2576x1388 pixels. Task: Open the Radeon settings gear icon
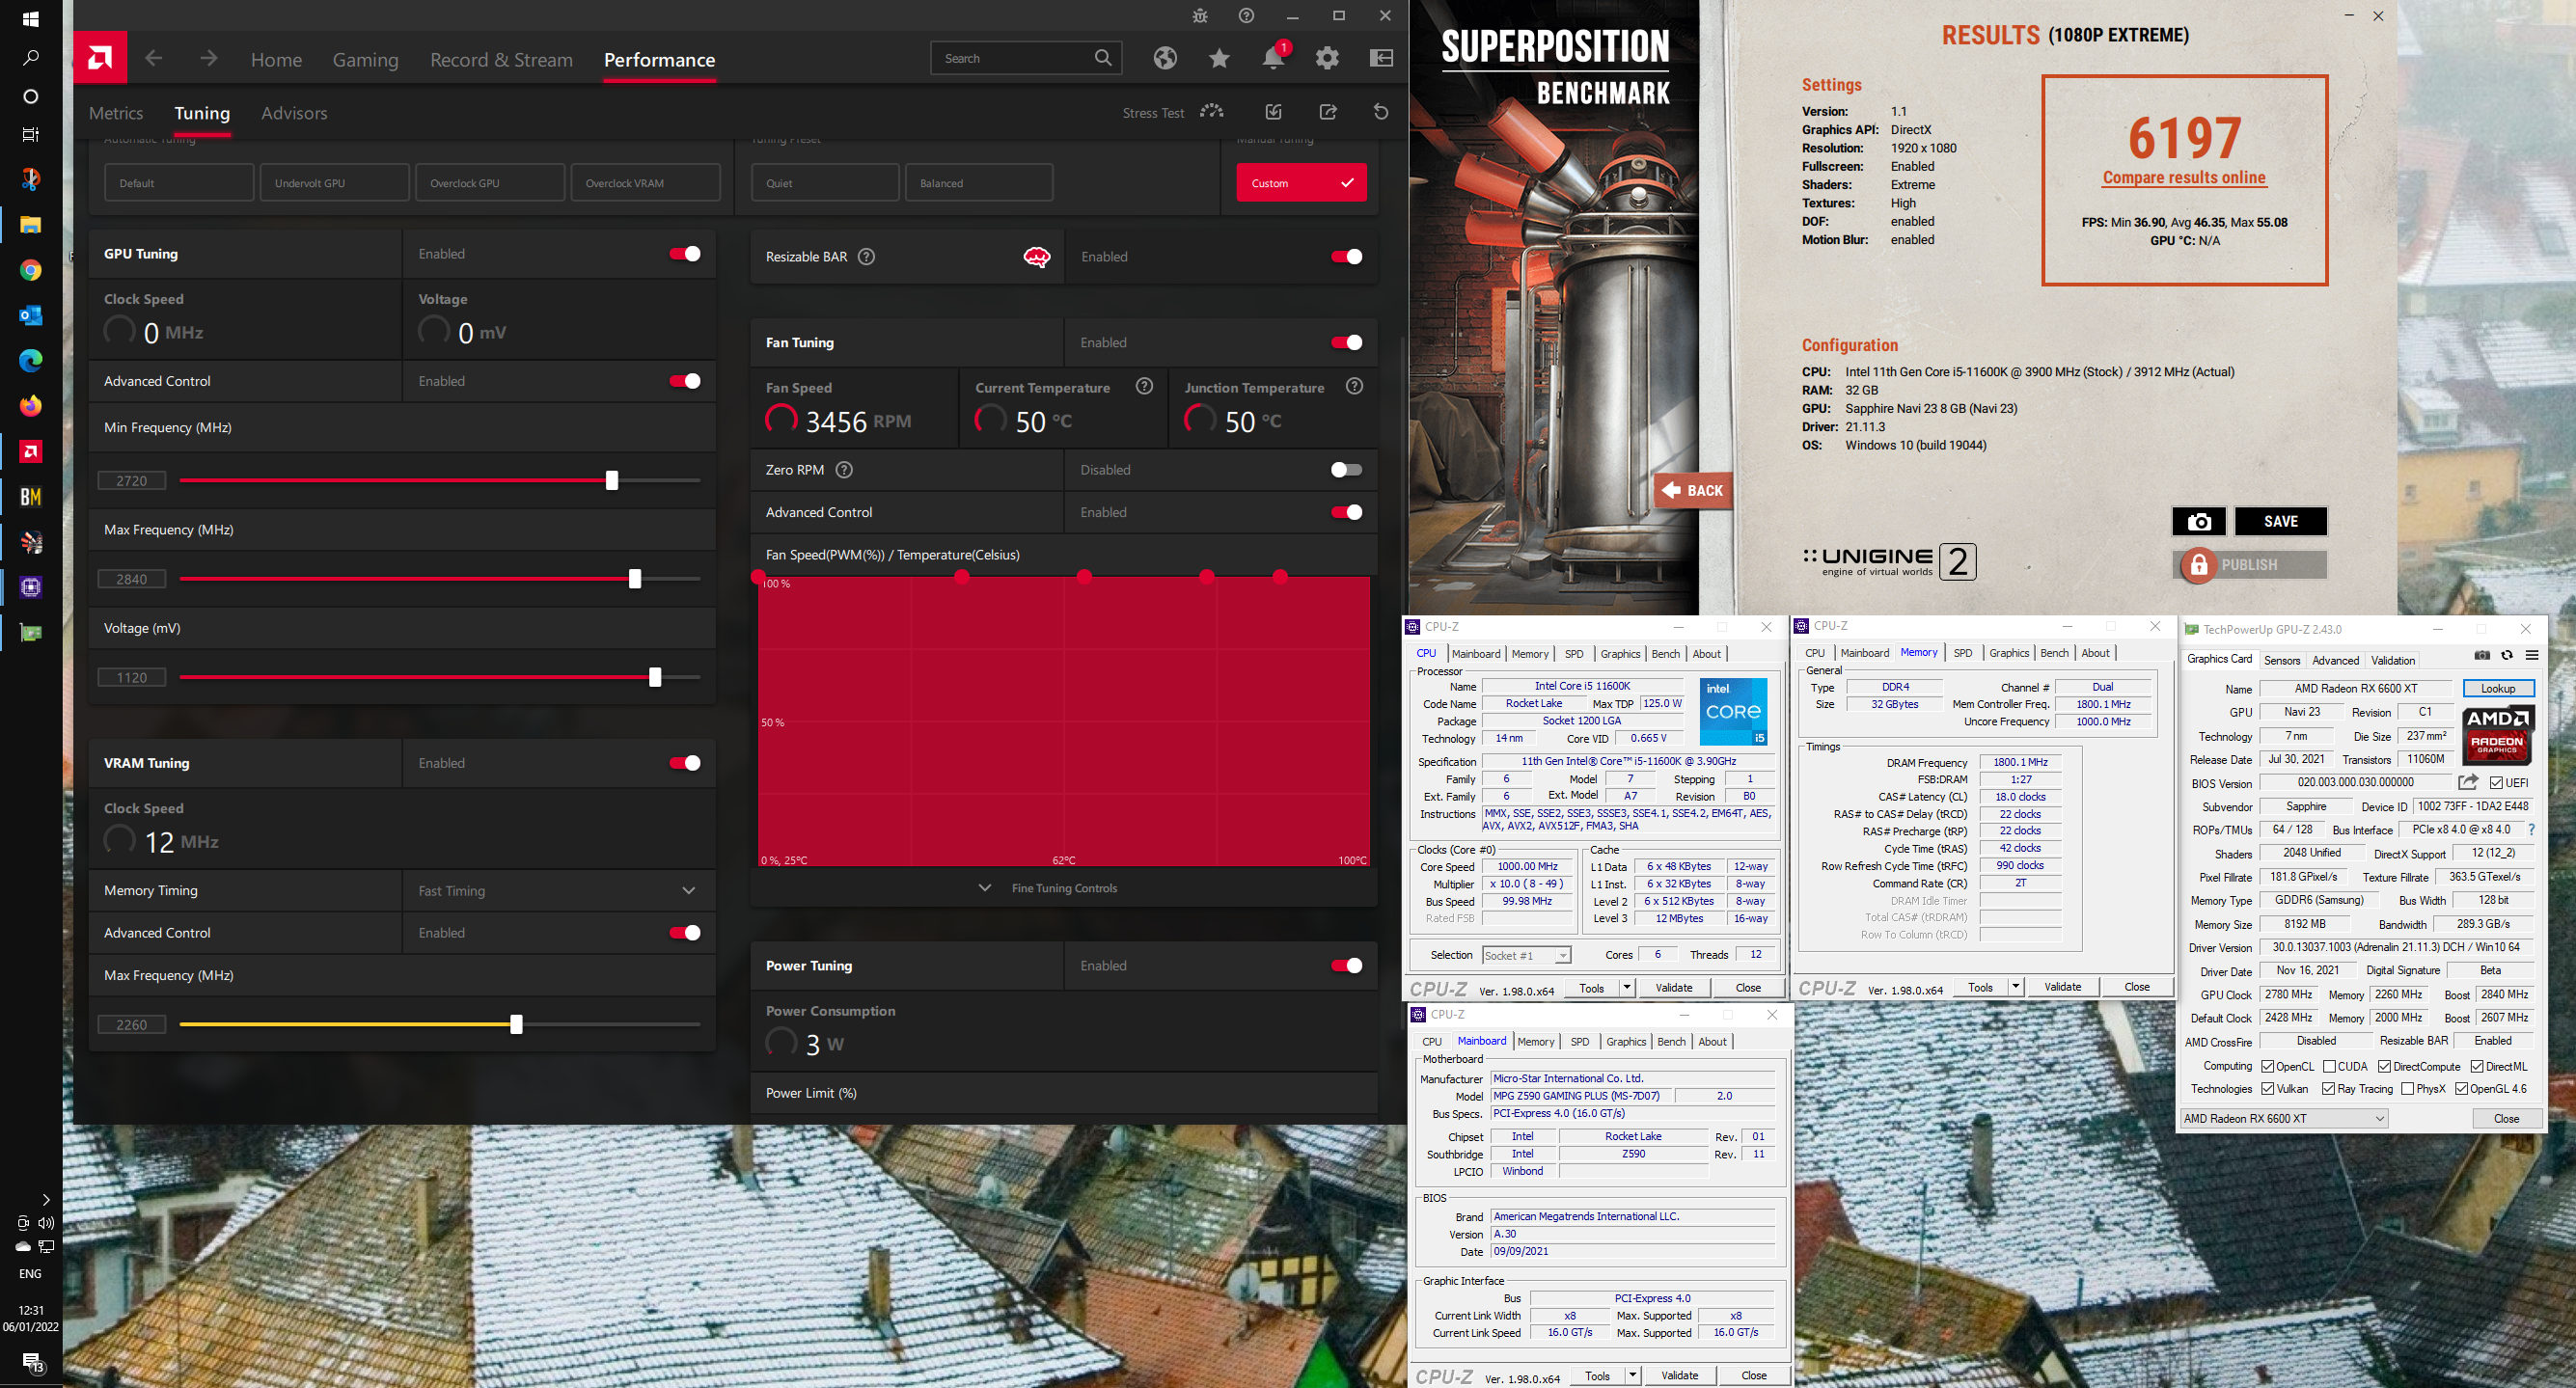pos(1327,58)
